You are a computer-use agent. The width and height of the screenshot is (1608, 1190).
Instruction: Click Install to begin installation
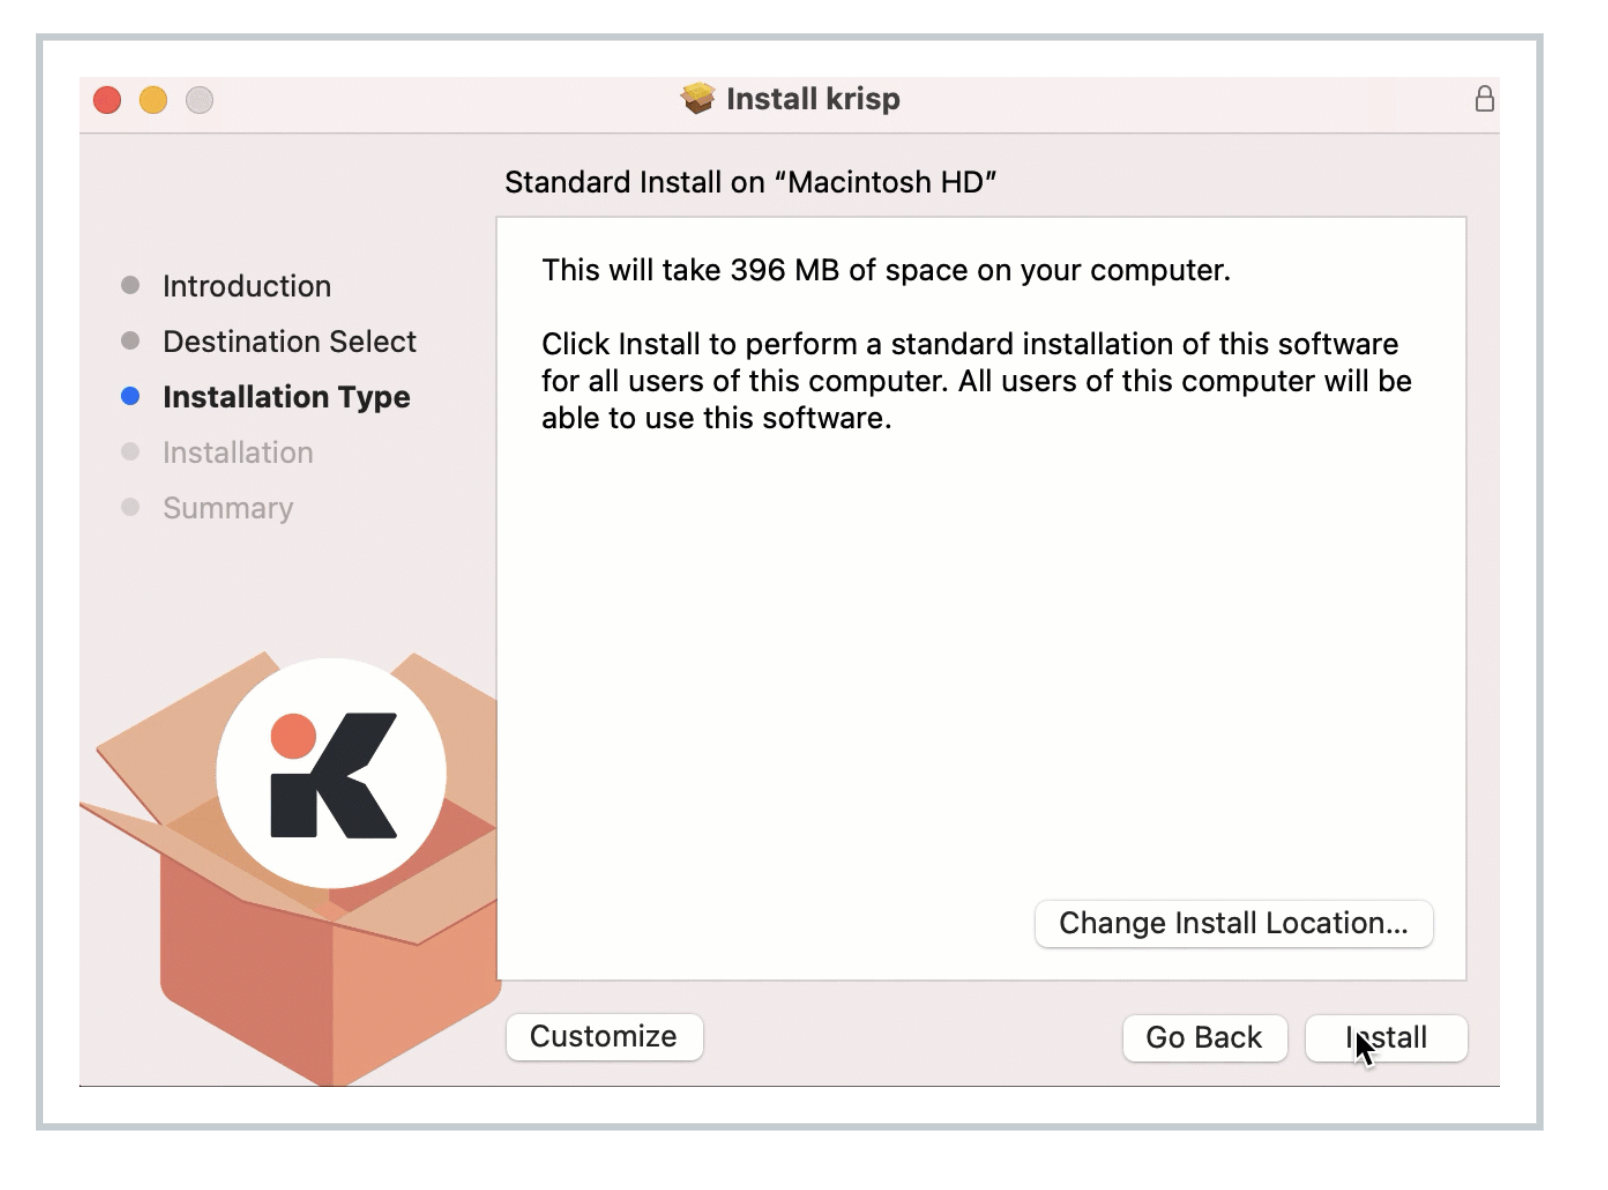pyautogui.click(x=1385, y=1037)
